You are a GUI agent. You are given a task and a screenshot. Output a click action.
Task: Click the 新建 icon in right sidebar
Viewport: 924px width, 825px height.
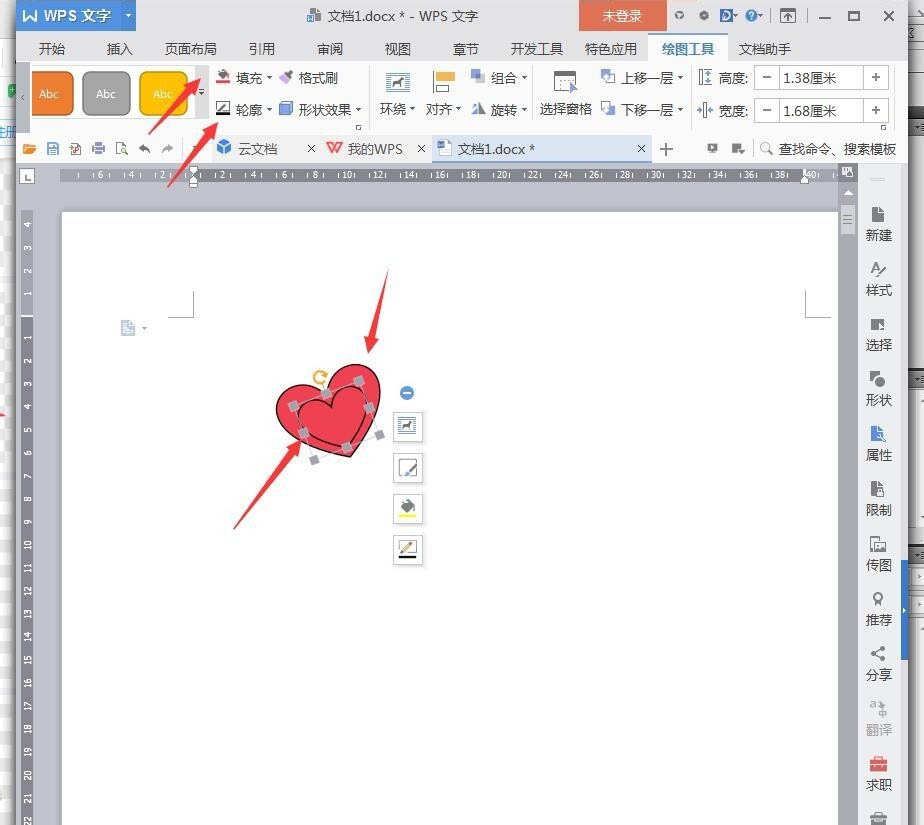tap(878, 224)
